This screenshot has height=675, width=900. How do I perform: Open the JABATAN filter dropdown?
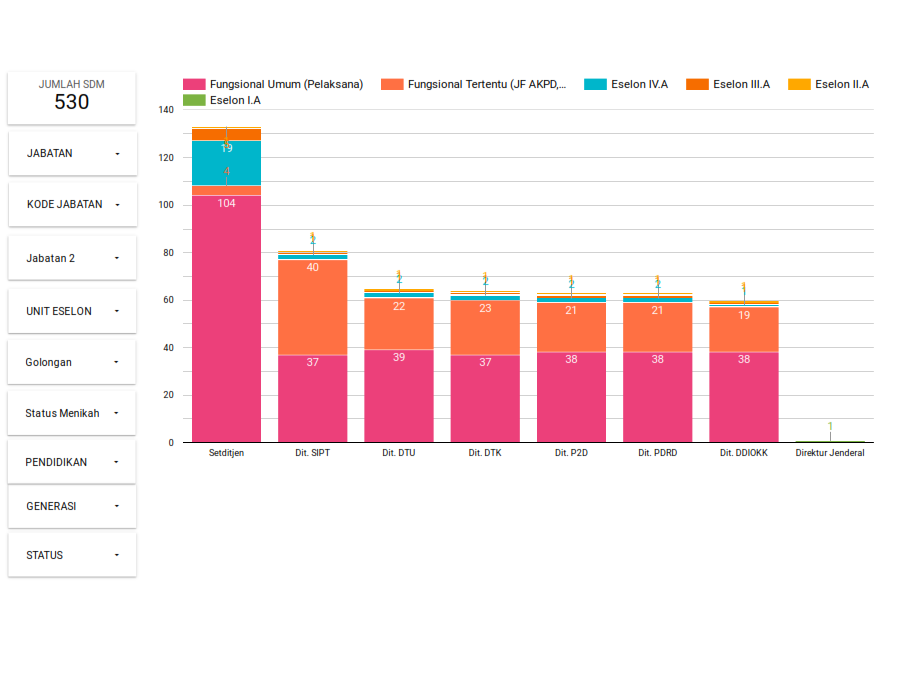tap(71, 153)
